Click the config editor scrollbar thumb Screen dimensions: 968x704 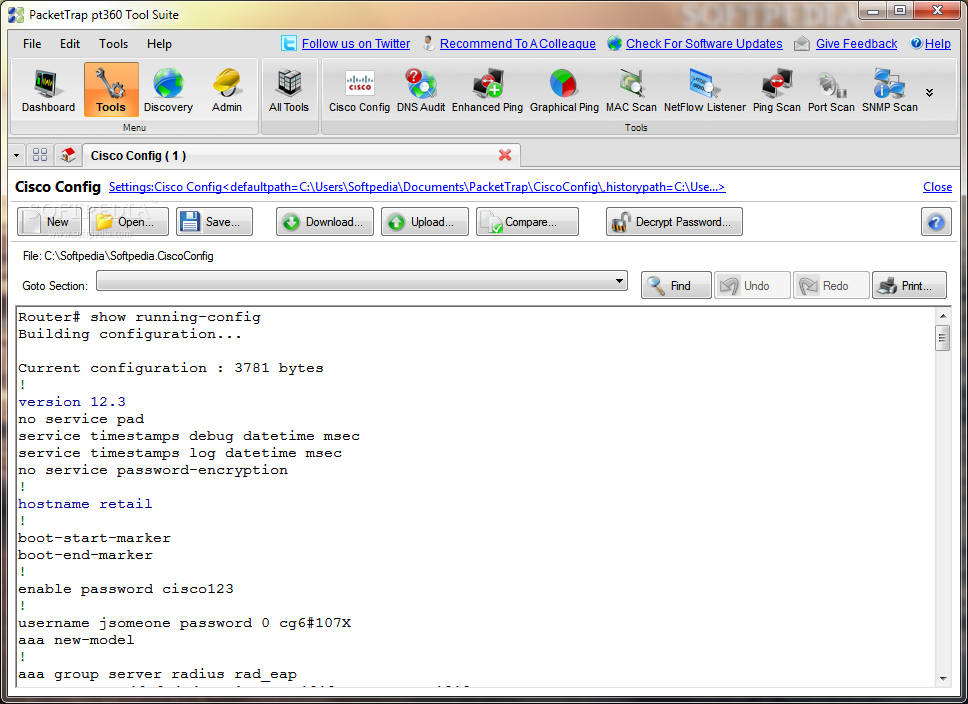pos(943,337)
